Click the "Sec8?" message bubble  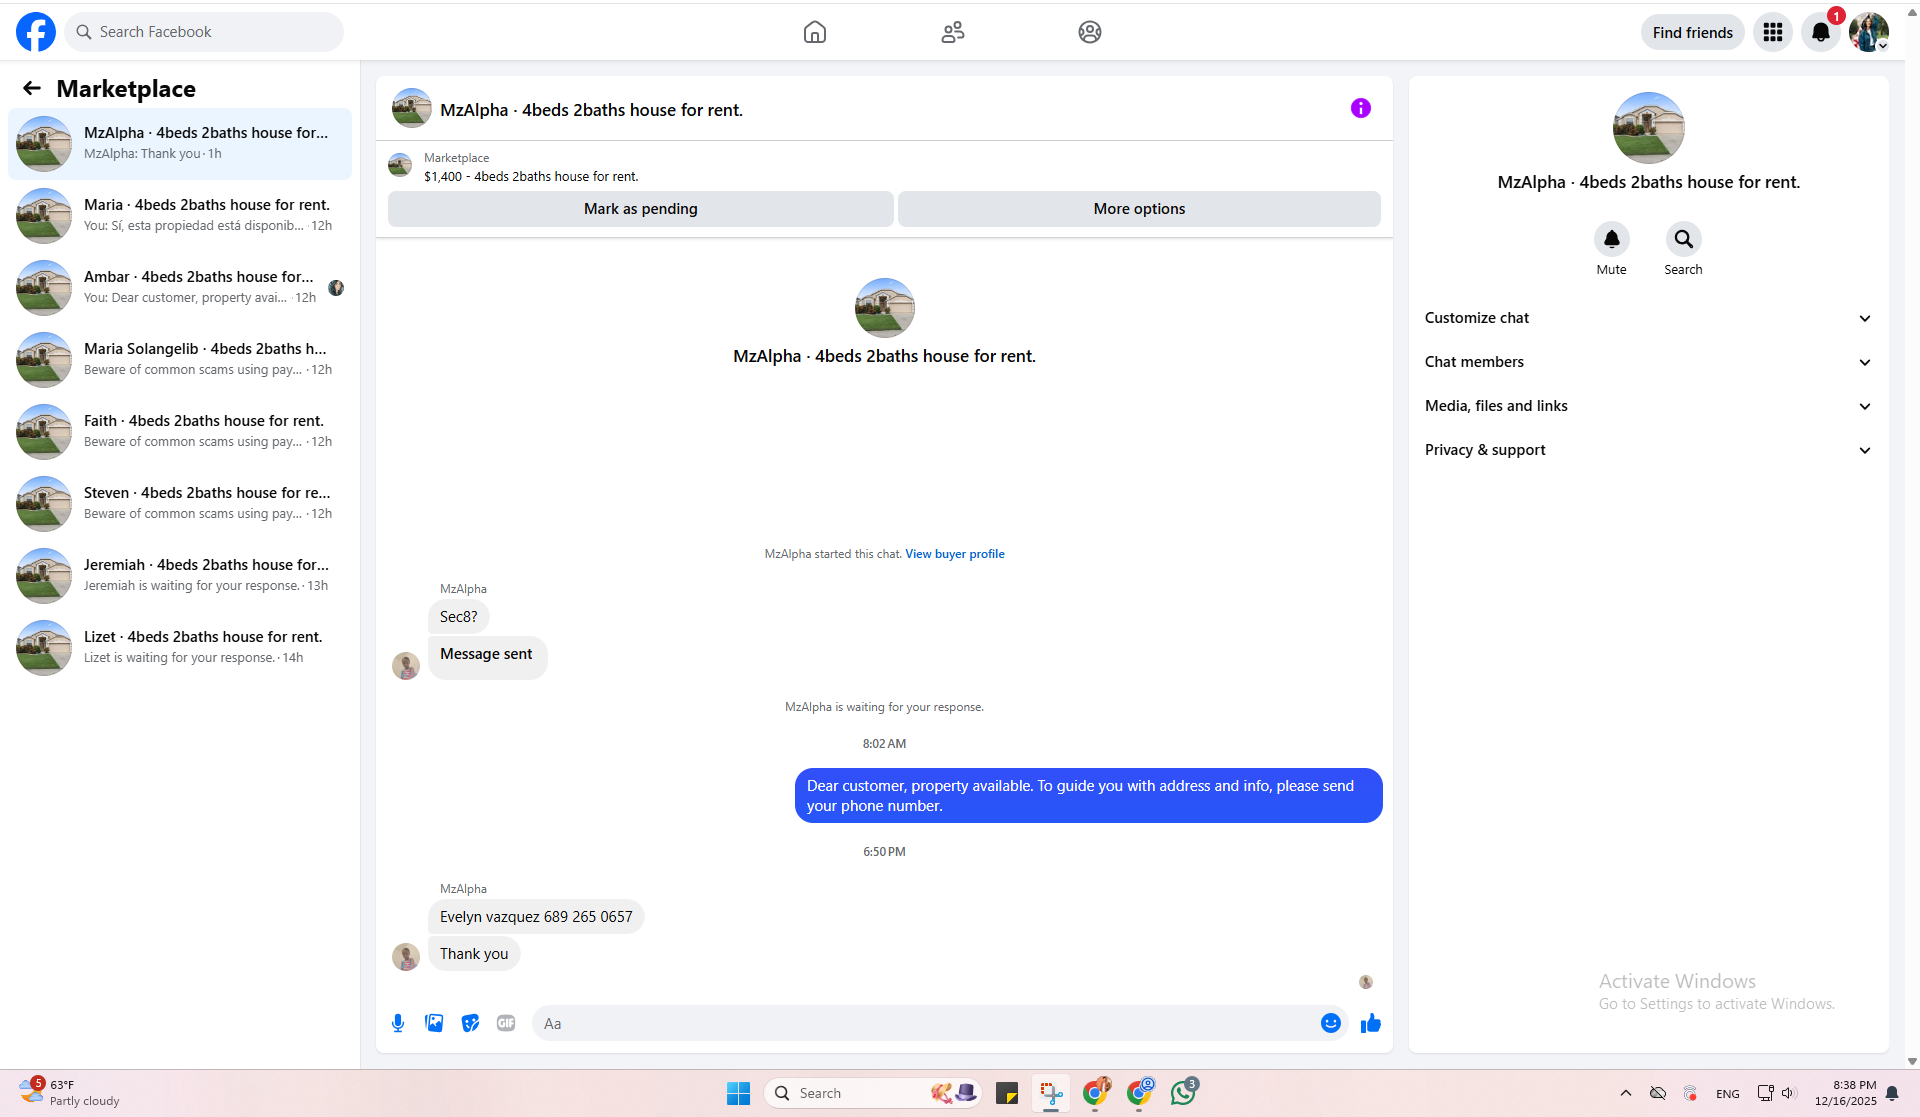point(459,617)
